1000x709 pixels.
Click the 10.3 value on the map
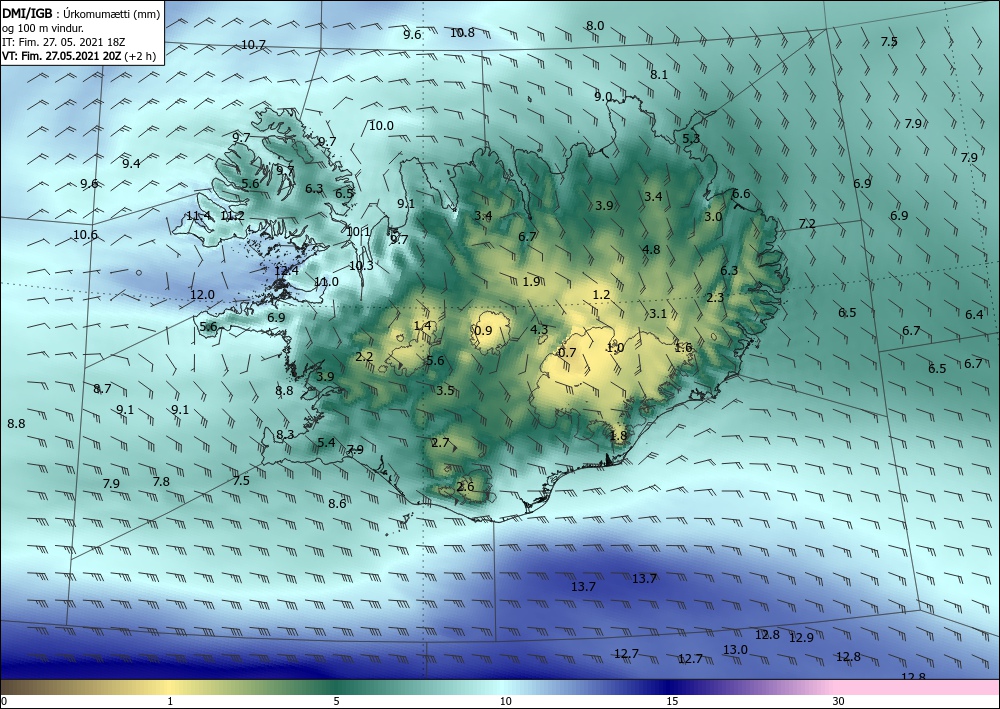361,266
